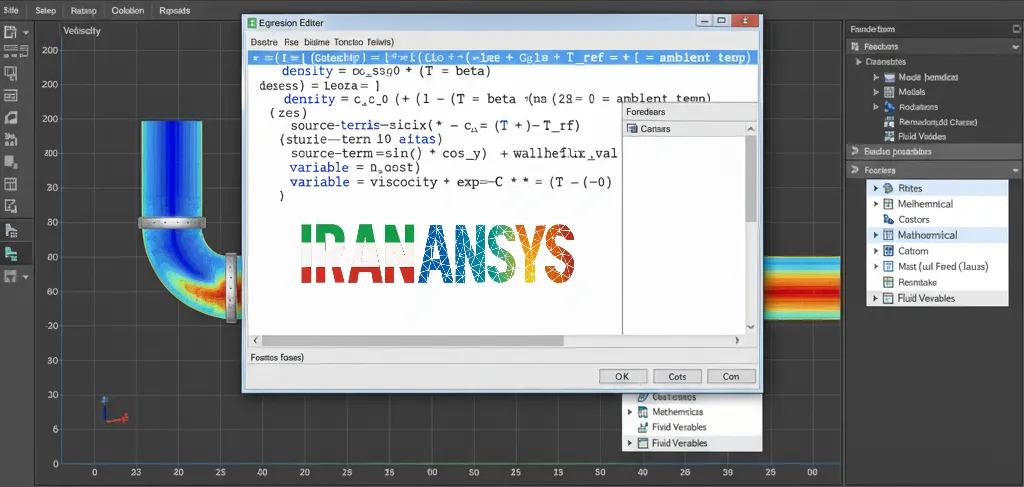The height and width of the screenshot is (487, 1024).
Task: Click the 'density = oc_ssq0 + (T = beta)' line
Action: (x=386, y=71)
